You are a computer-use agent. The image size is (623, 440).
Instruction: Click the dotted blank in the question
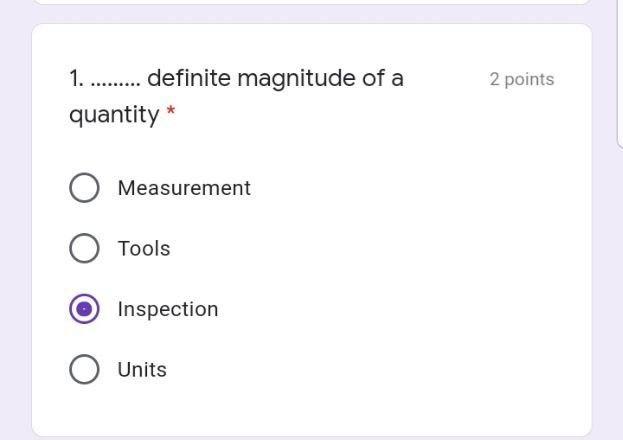115,80
